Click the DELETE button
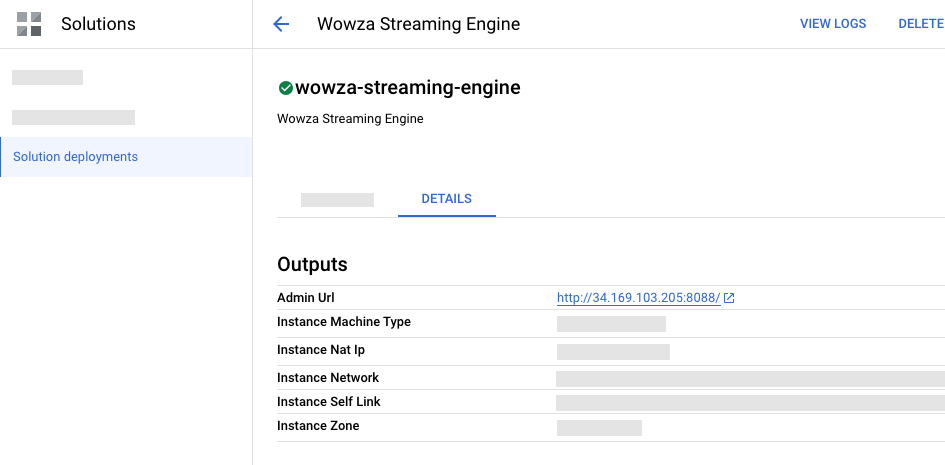945x465 pixels. (x=921, y=24)
